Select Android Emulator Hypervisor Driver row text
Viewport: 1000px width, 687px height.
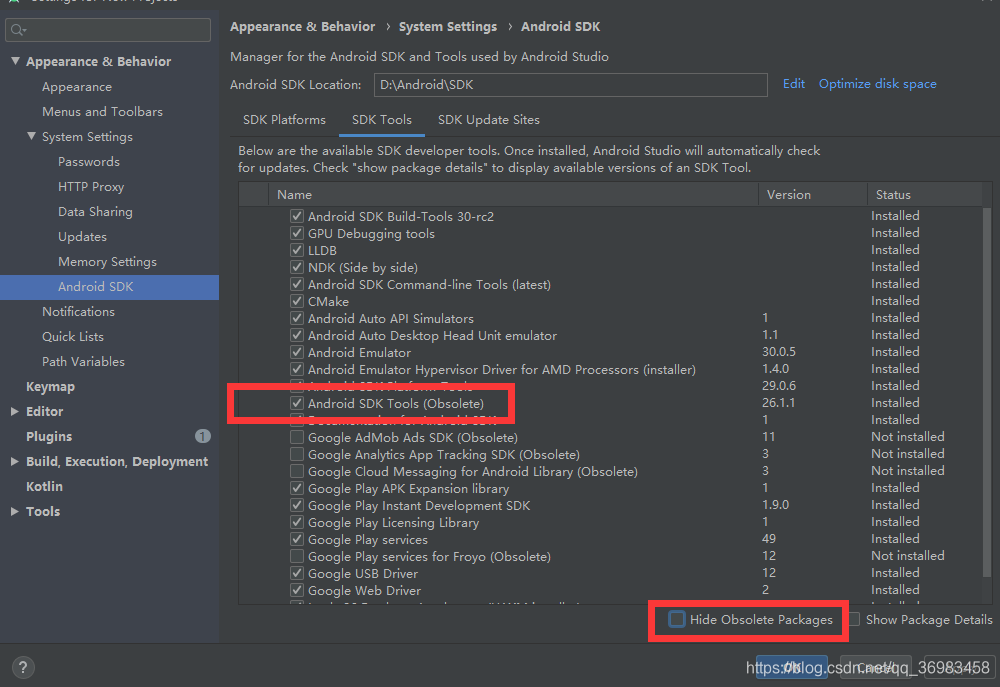pyautogui.click(x=501, y=369)
